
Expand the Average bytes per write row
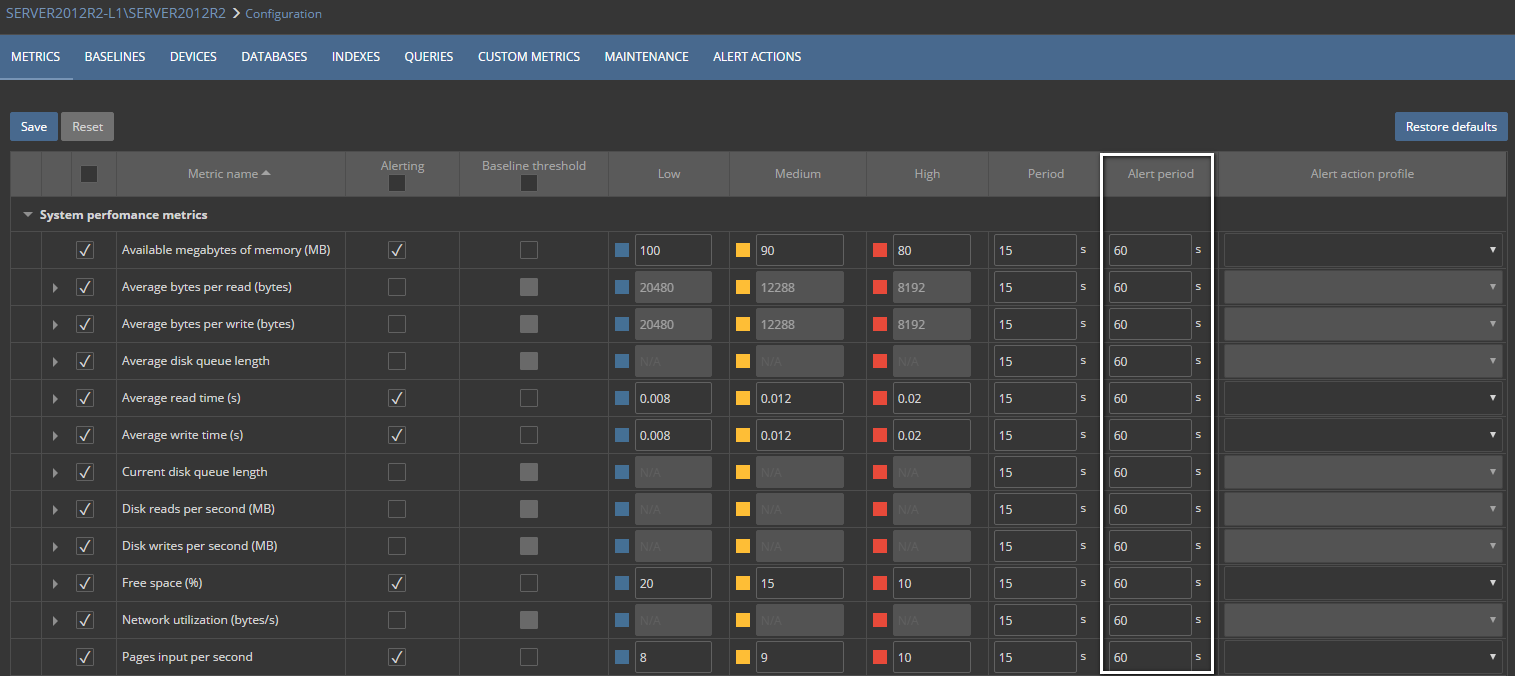[x=55, y=325]
